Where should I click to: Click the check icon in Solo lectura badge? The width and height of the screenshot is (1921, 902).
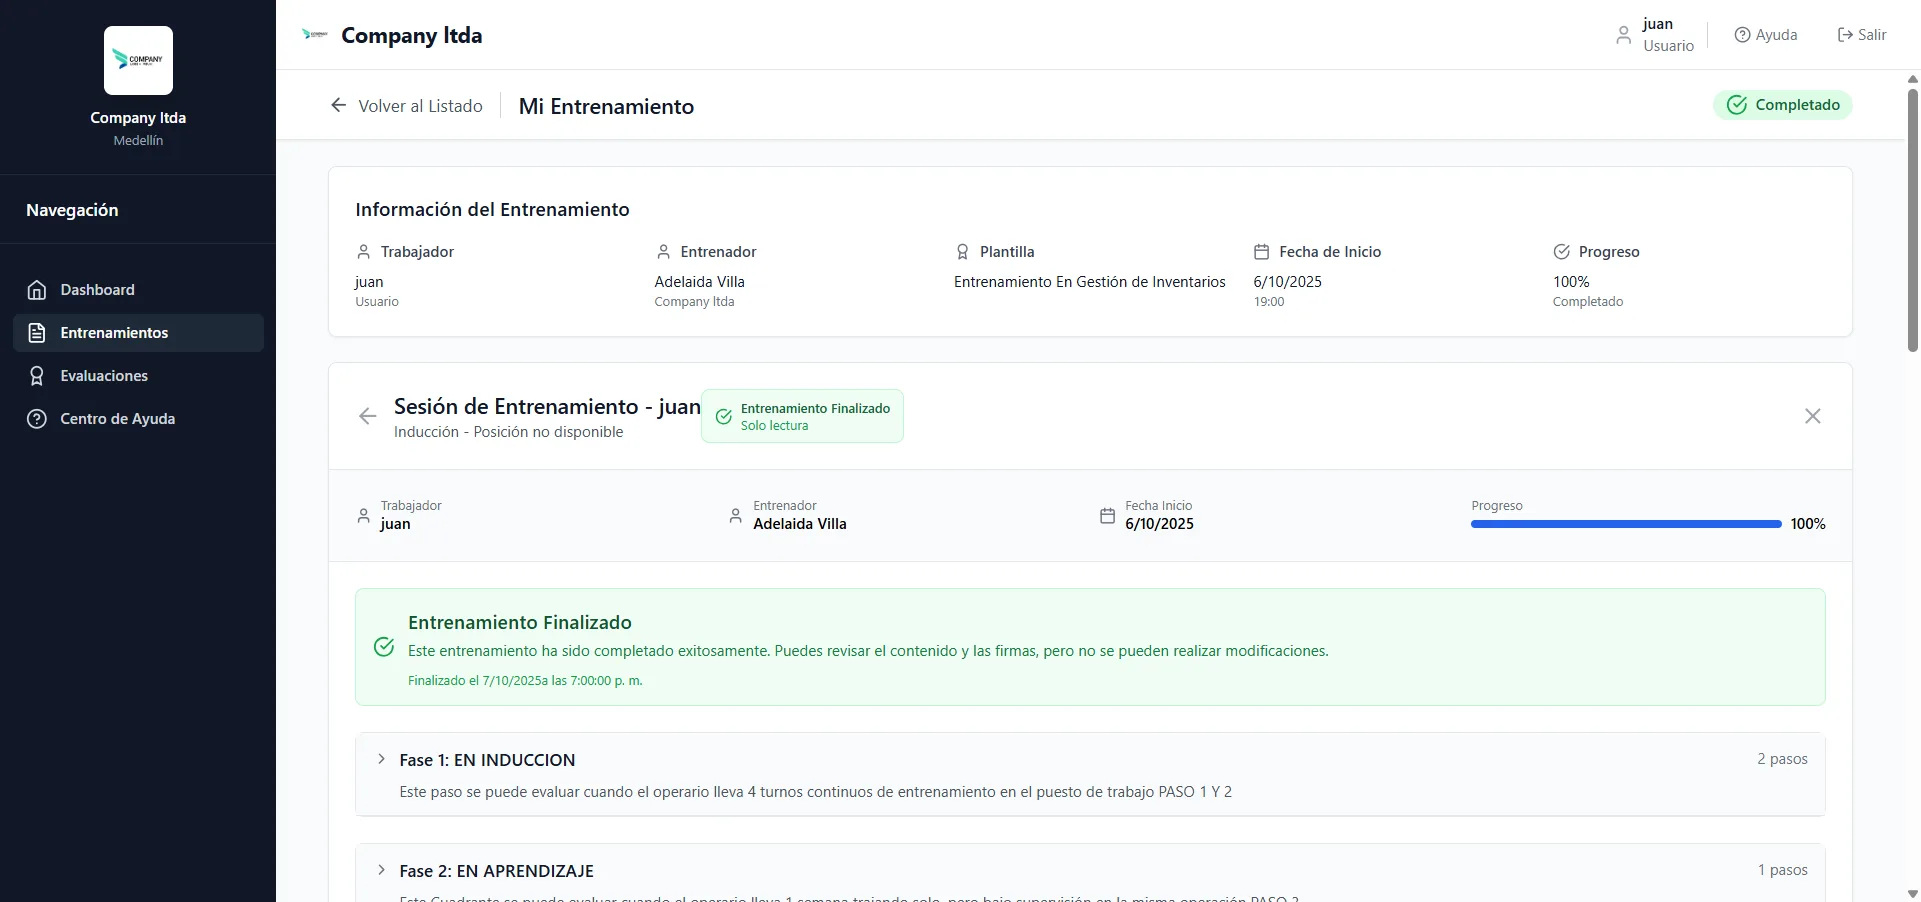click(x=724, y=417)
